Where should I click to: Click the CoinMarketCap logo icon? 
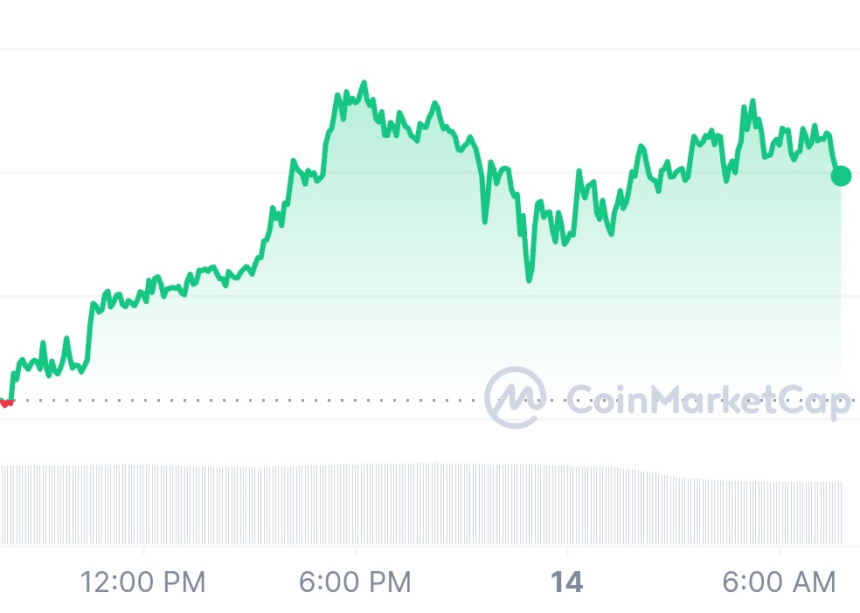click(x=514, y=397)
